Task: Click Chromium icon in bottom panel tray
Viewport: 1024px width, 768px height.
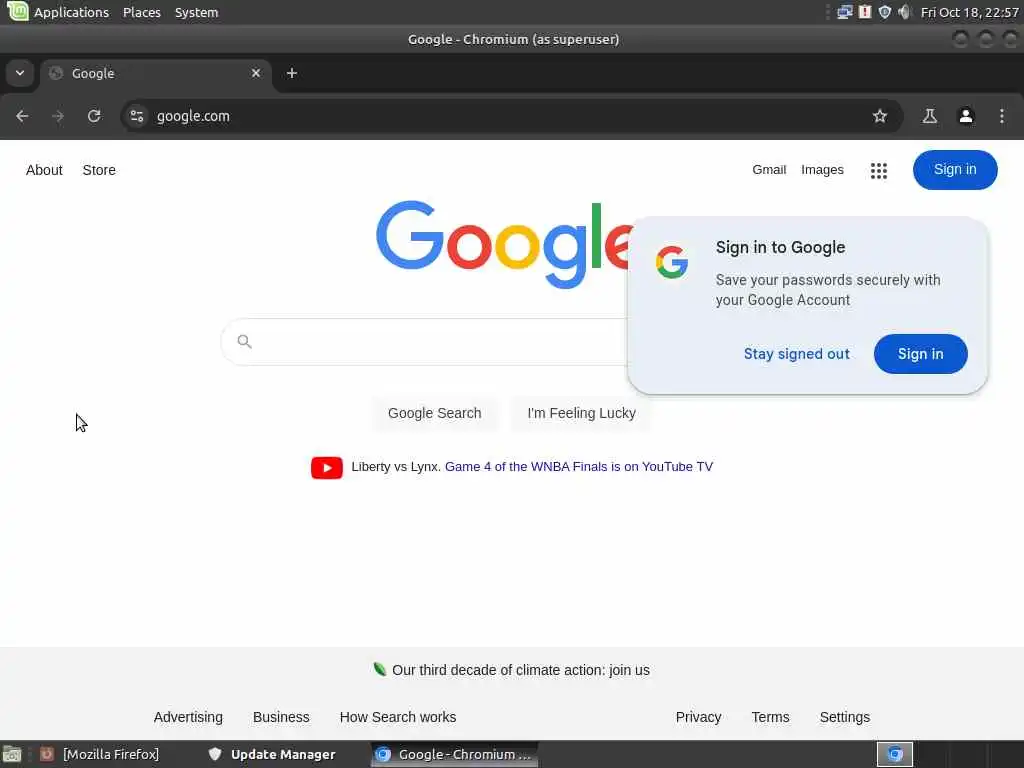Action: (x=895, y=754)
